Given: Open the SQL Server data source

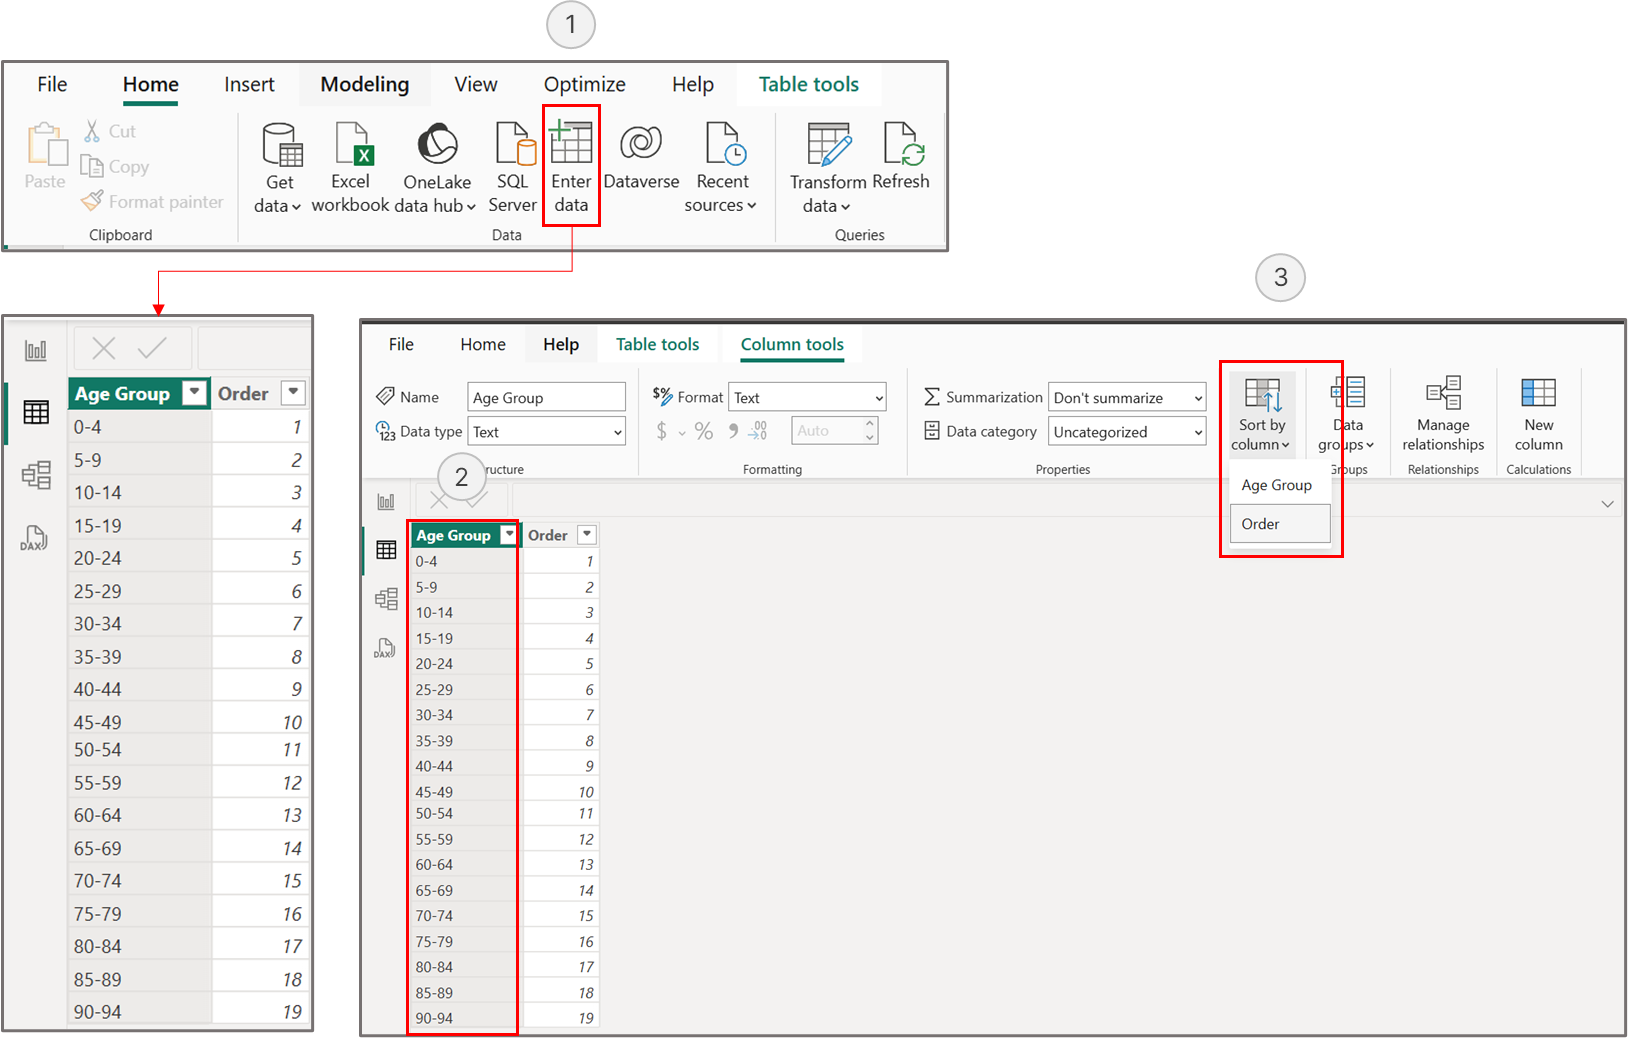Looking at the screenshot, I should 512,165.
